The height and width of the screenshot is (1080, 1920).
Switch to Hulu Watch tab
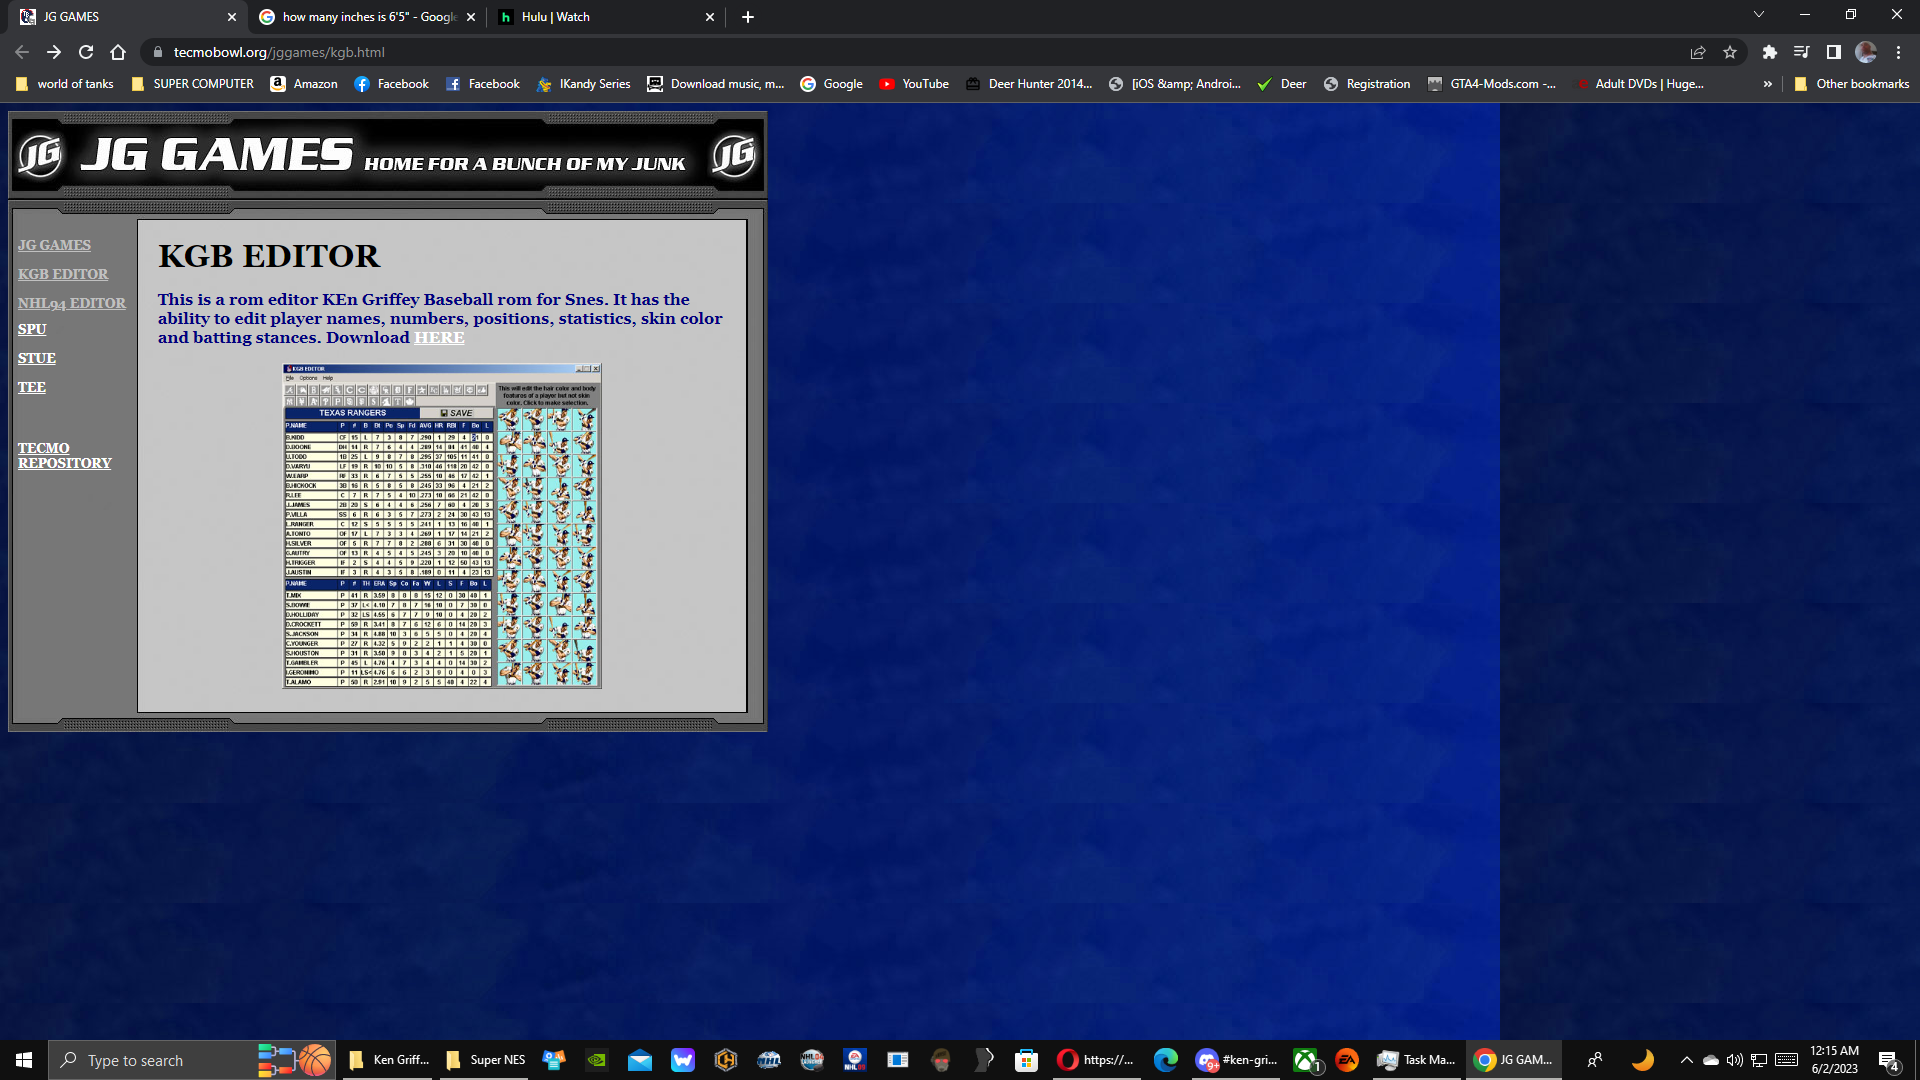[593, 16]
